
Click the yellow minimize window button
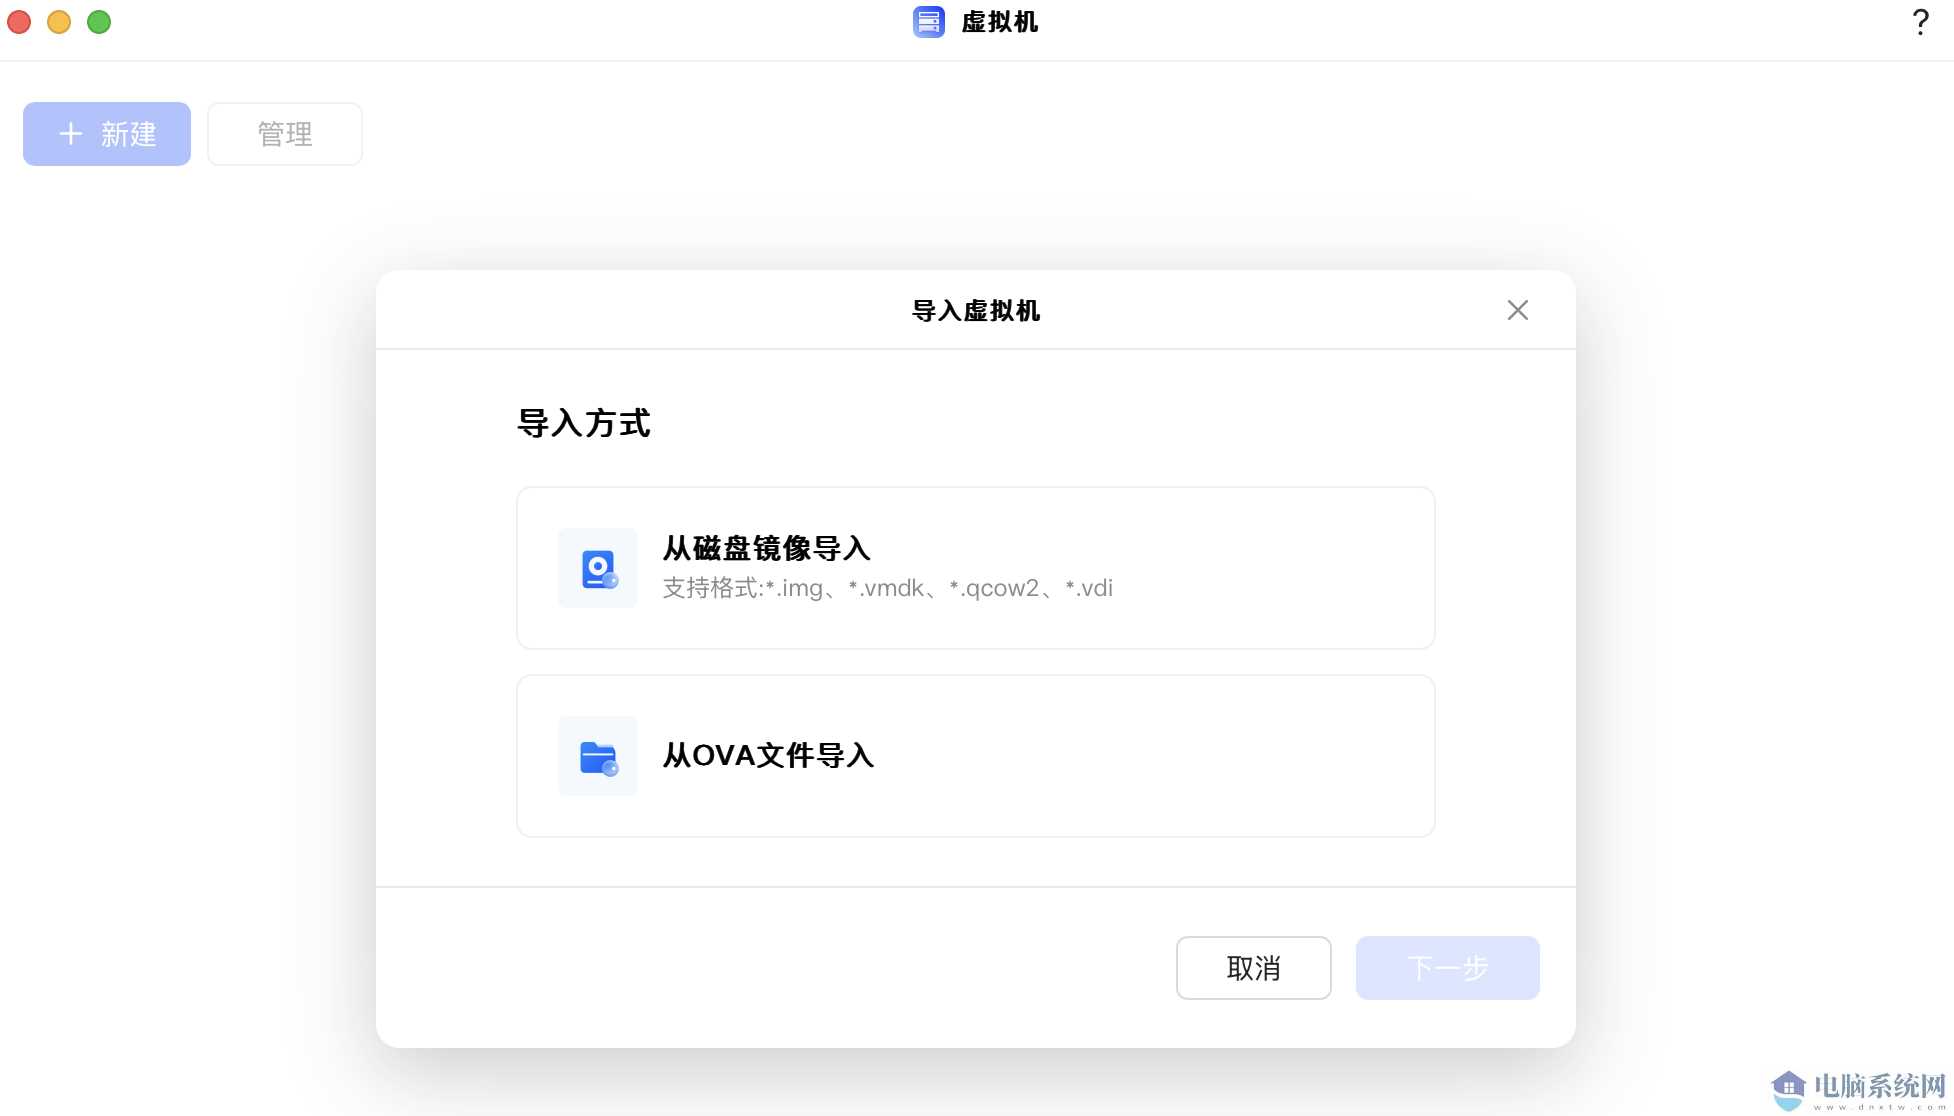point(59,22)
